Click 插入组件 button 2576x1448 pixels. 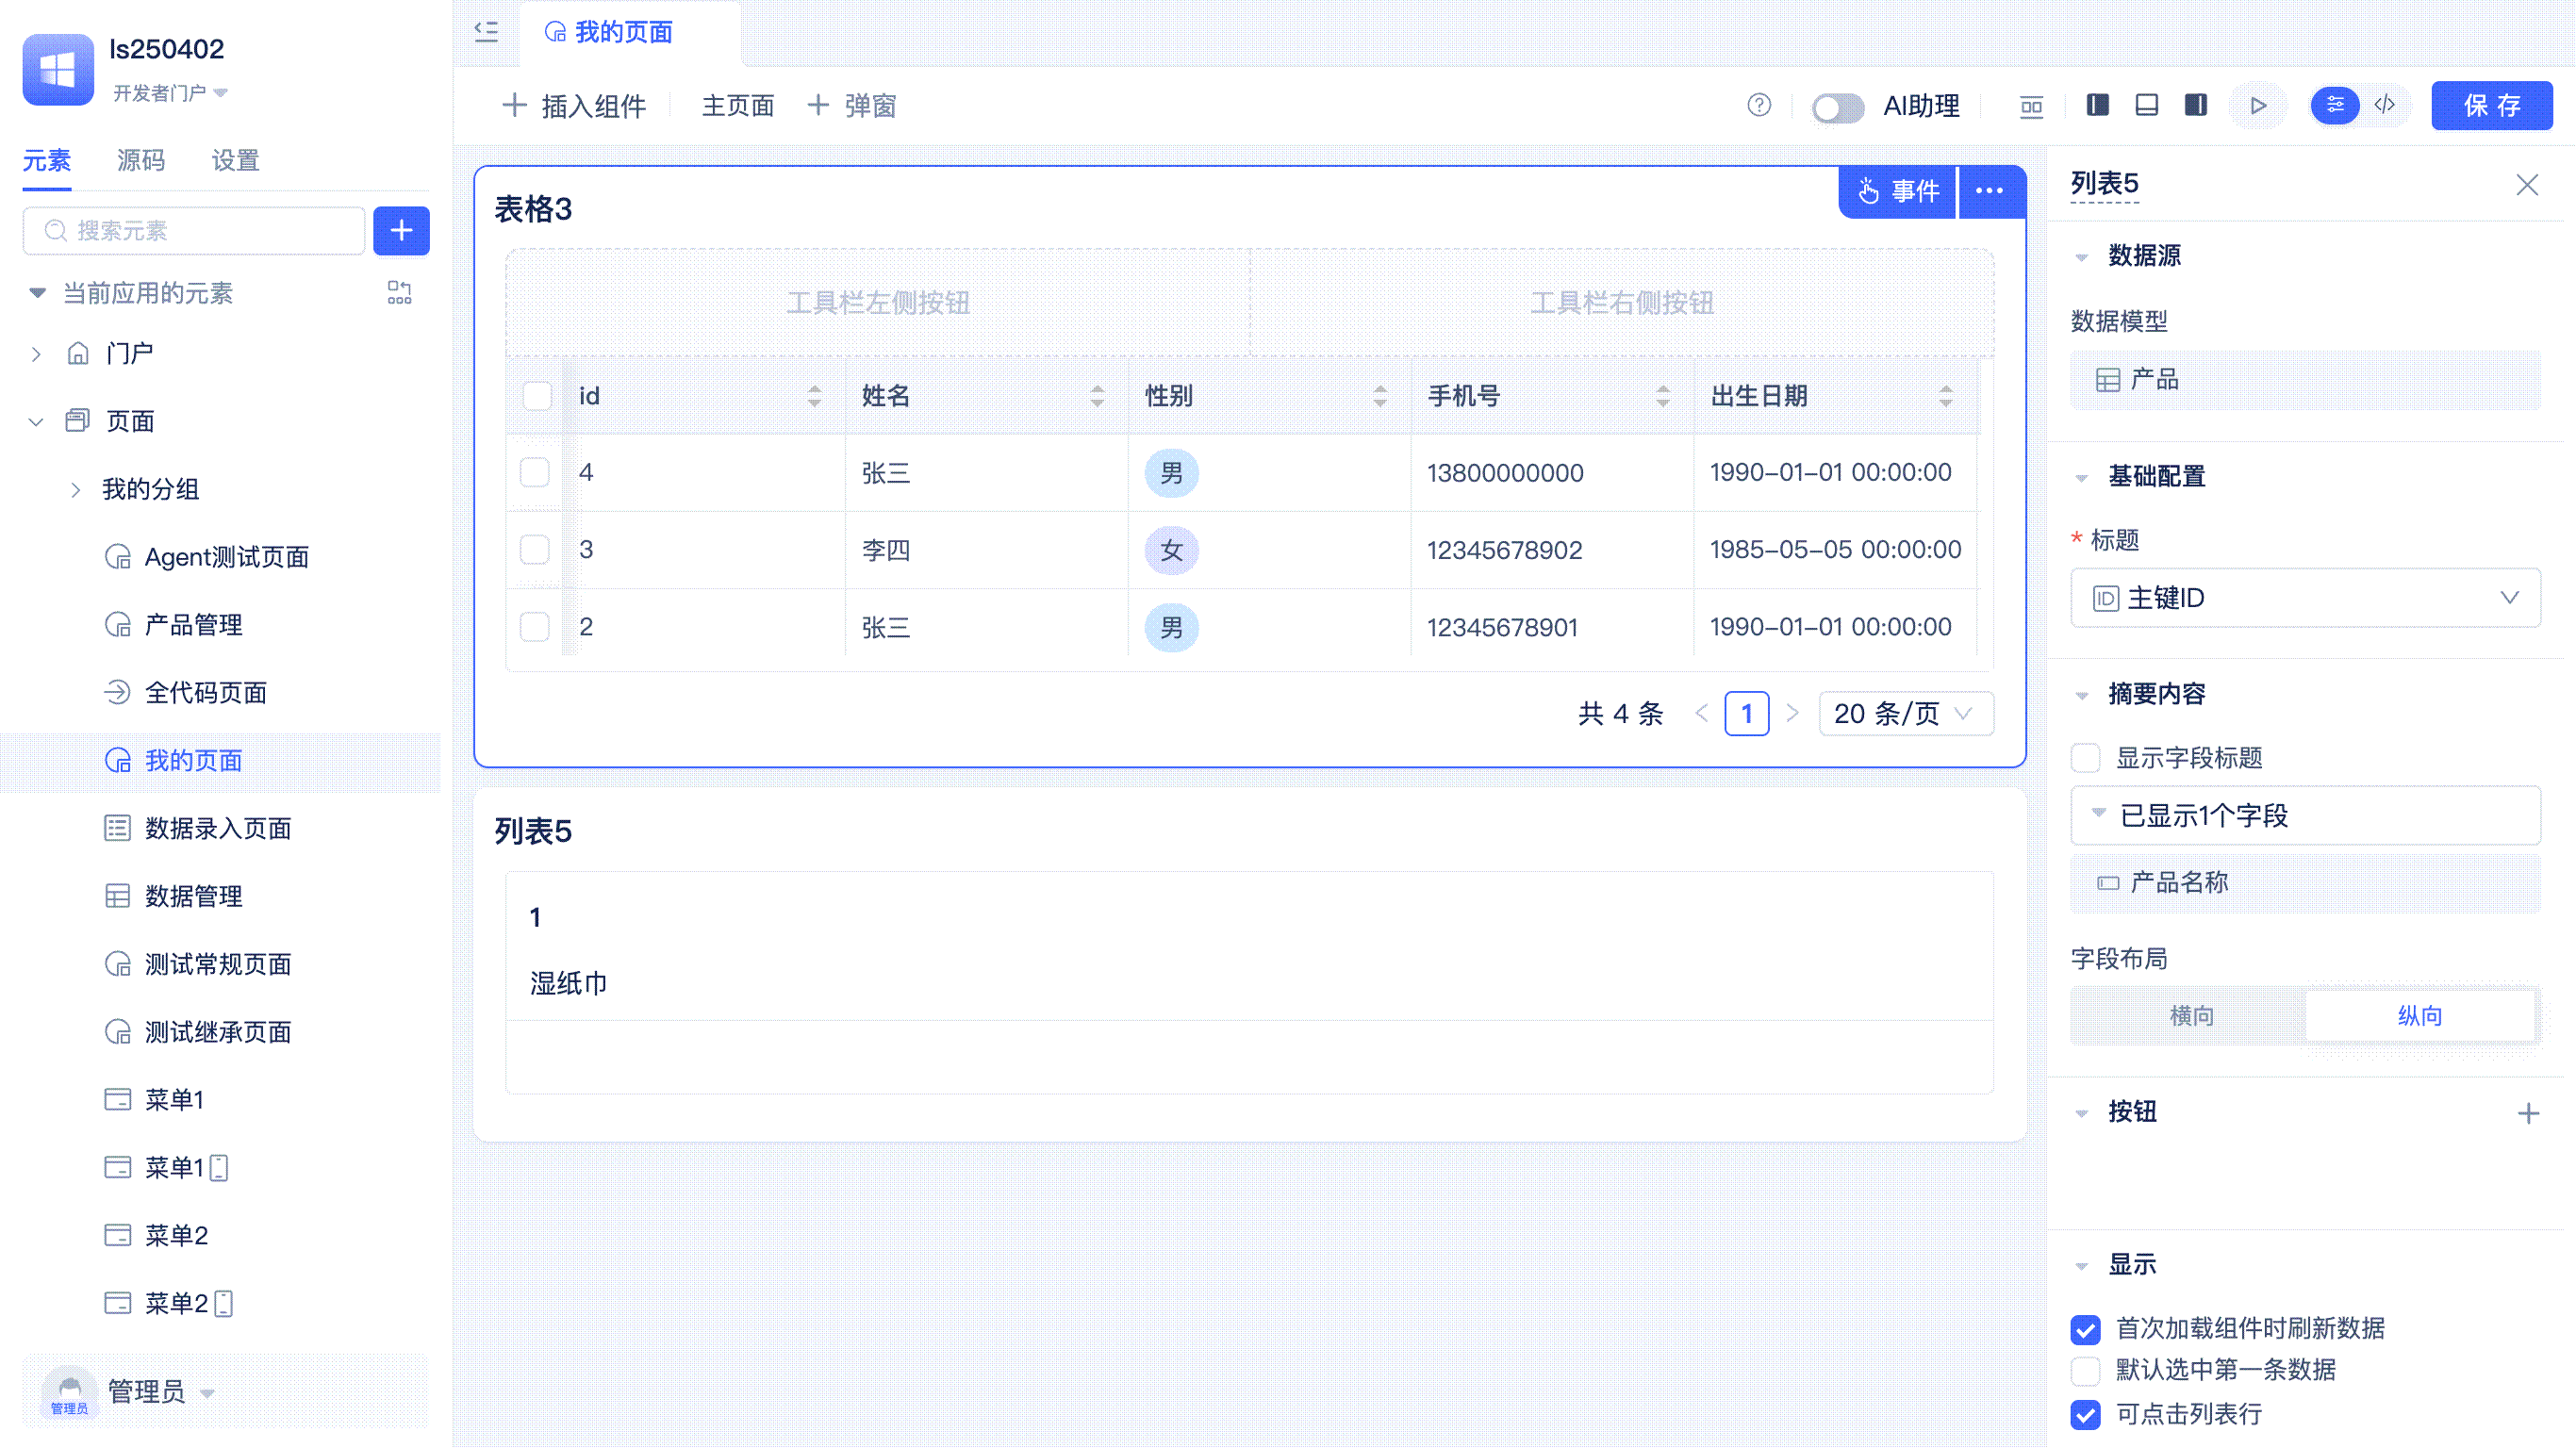click(x=574, y=106)
